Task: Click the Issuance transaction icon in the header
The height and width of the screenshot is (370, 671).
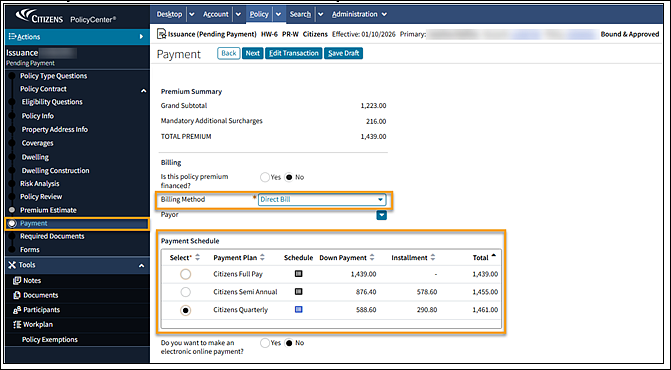Action: pos(161,34)
